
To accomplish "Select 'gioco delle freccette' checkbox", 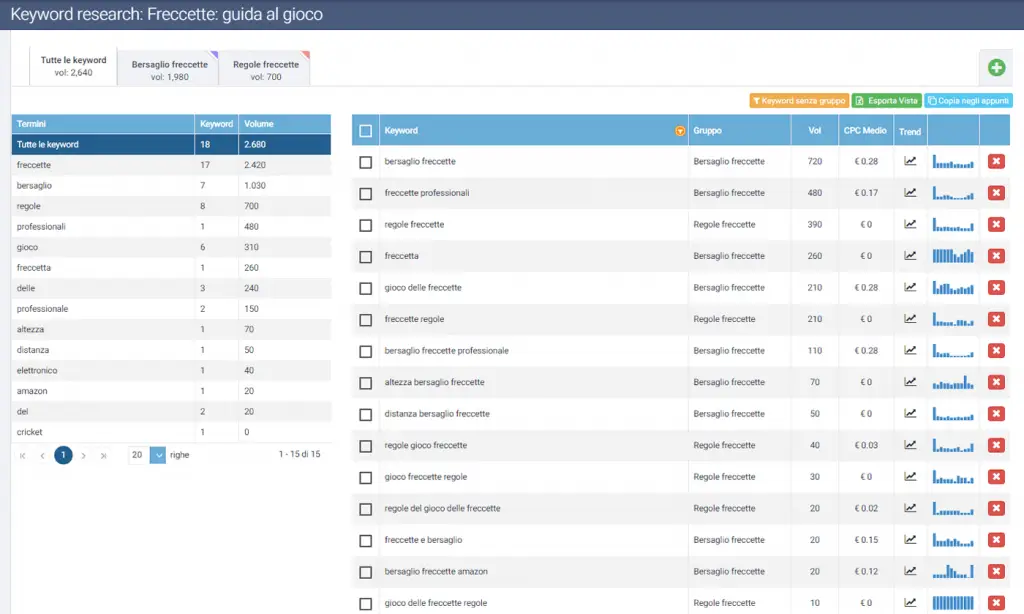I will click(366, 288).
